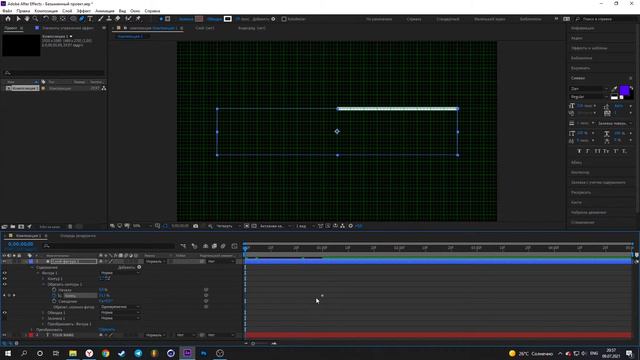This screenshot has width=640, height=360.
Task: Expand the Эффекты и шаблоны panel
Action: [589, 48]
